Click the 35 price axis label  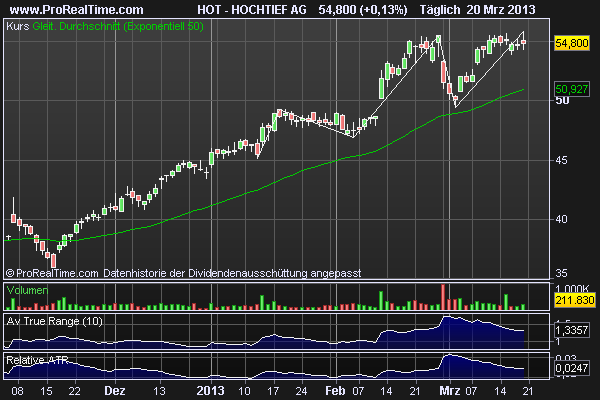pos(561,273)
